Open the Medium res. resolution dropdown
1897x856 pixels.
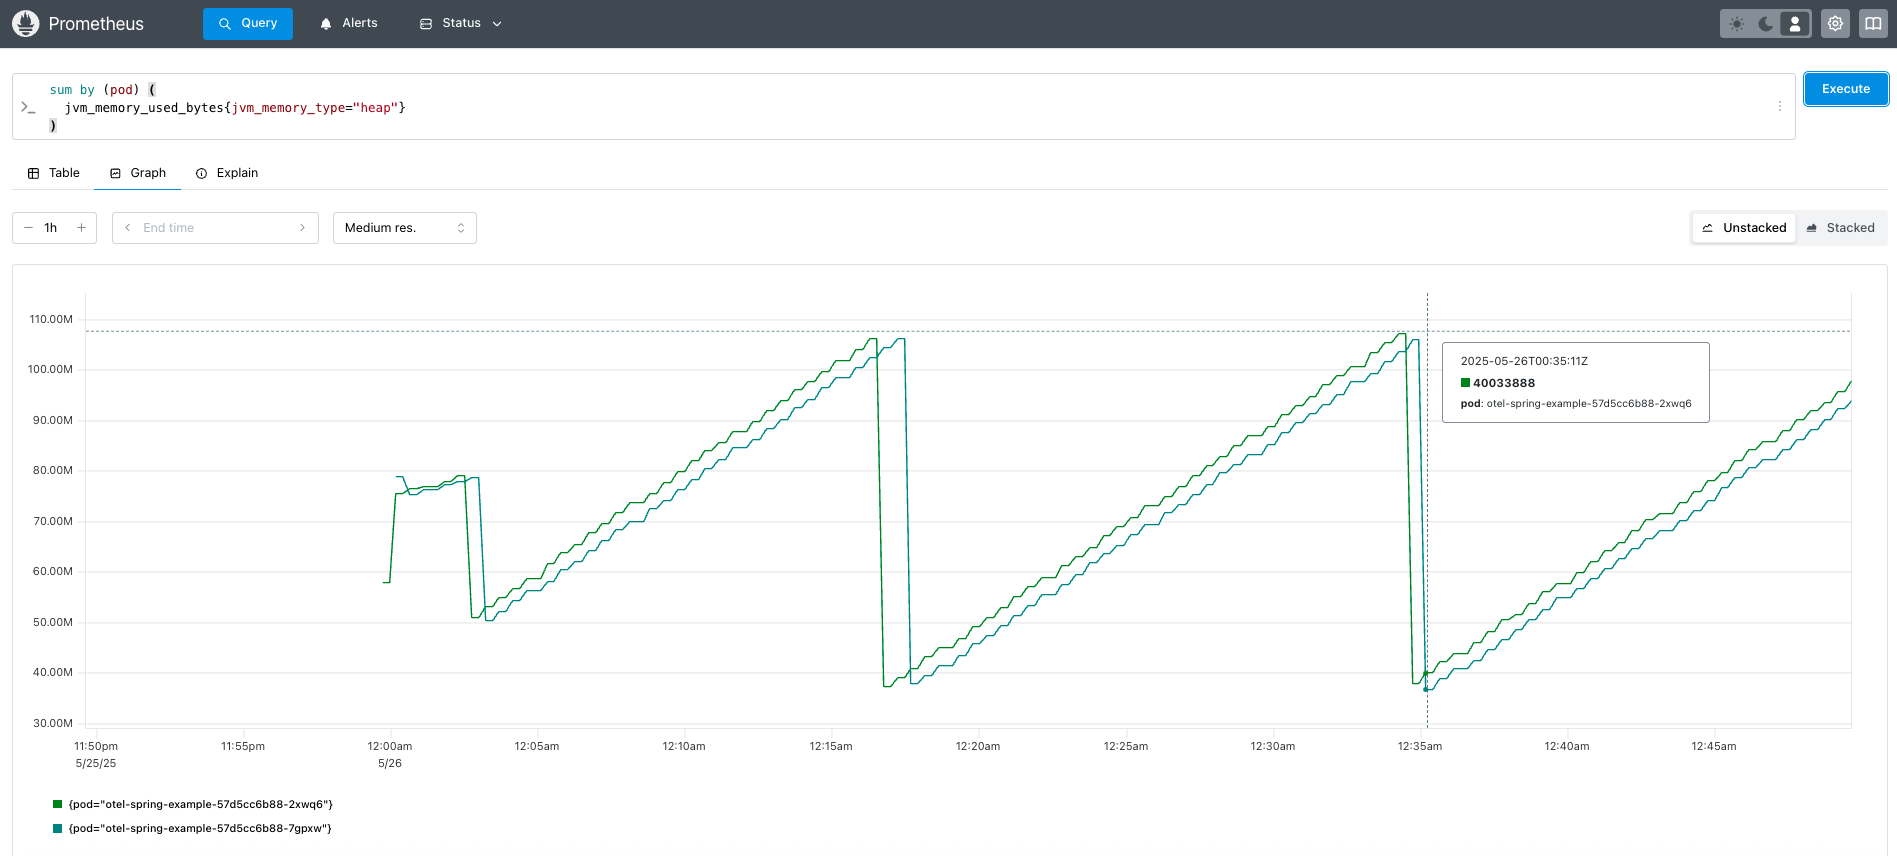[405, 228]
